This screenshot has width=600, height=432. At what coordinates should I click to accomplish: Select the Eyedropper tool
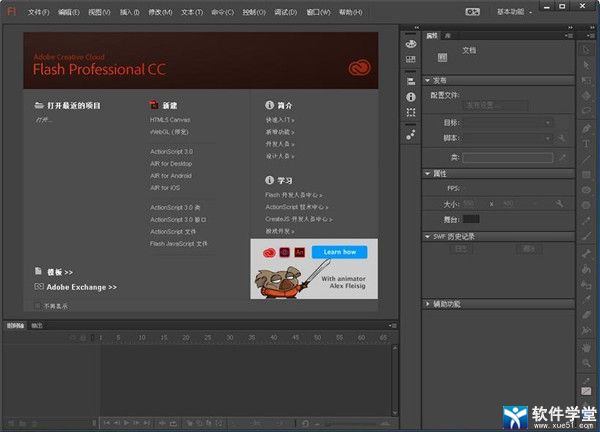(x=586, y=299)
